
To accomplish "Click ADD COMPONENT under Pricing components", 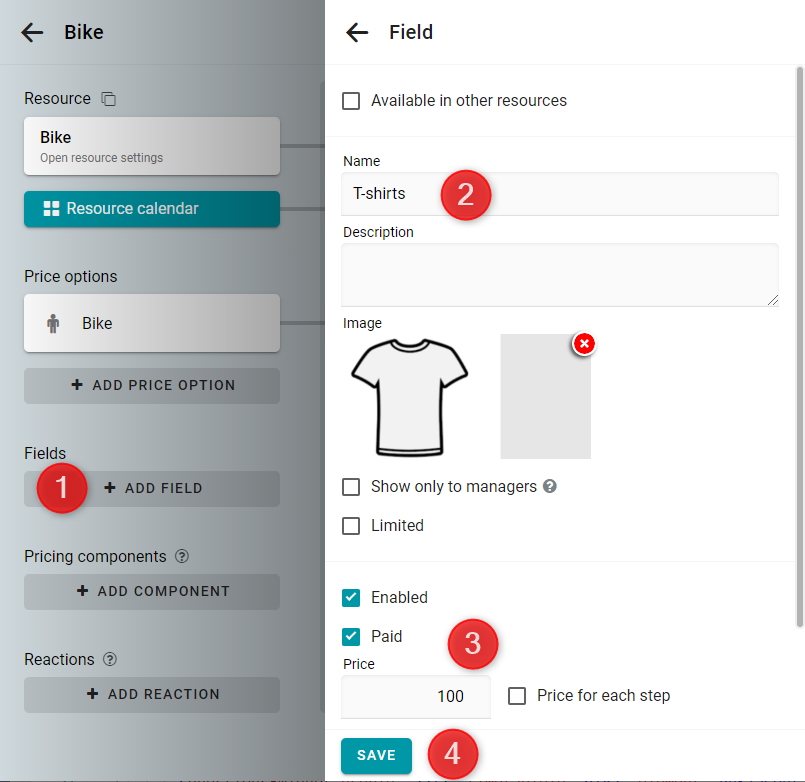I will coord(152,592).
